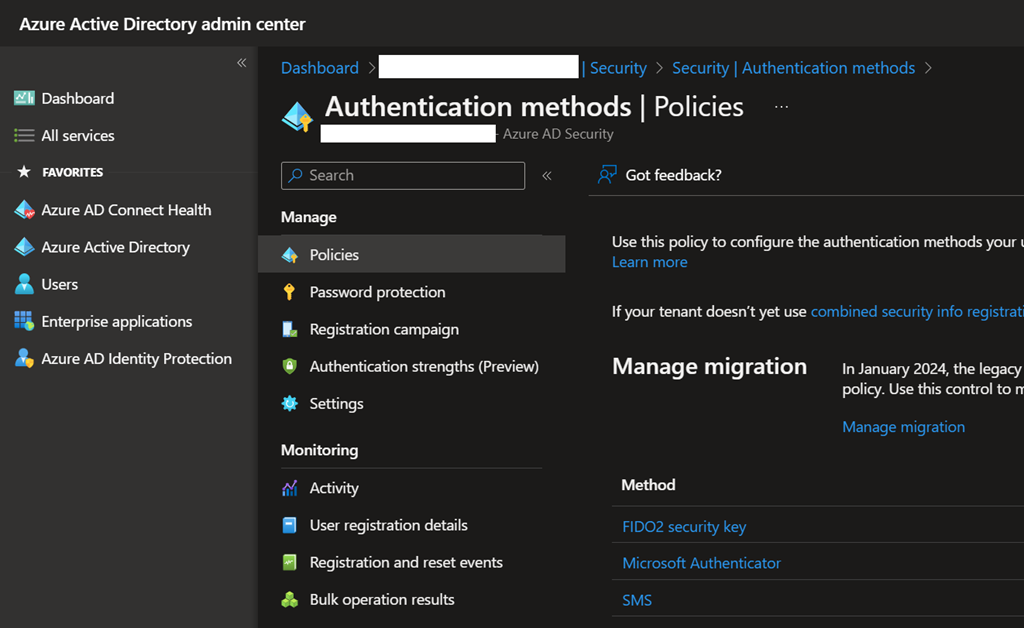
Task: Collapse the Manage menu panel
Action: click(547, 175)
